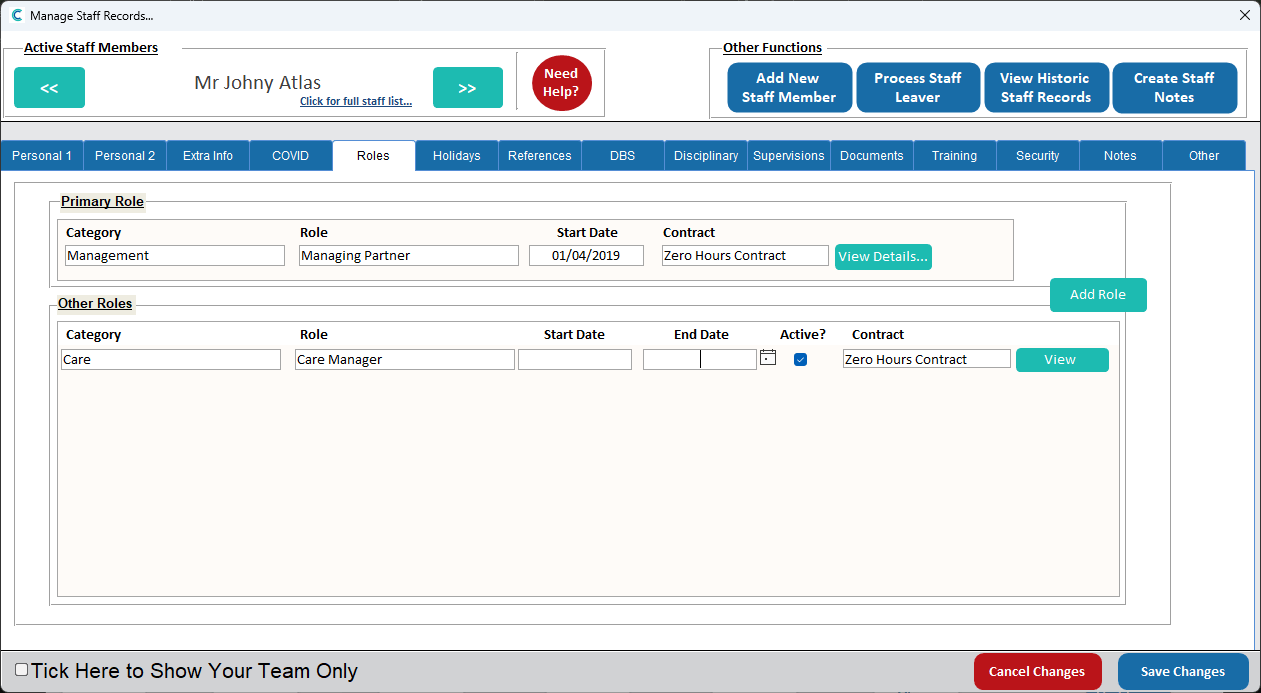This screenshot has height=693, width=1261.
Task: Click the Primary Role Contract field
Action: [745, 256]
